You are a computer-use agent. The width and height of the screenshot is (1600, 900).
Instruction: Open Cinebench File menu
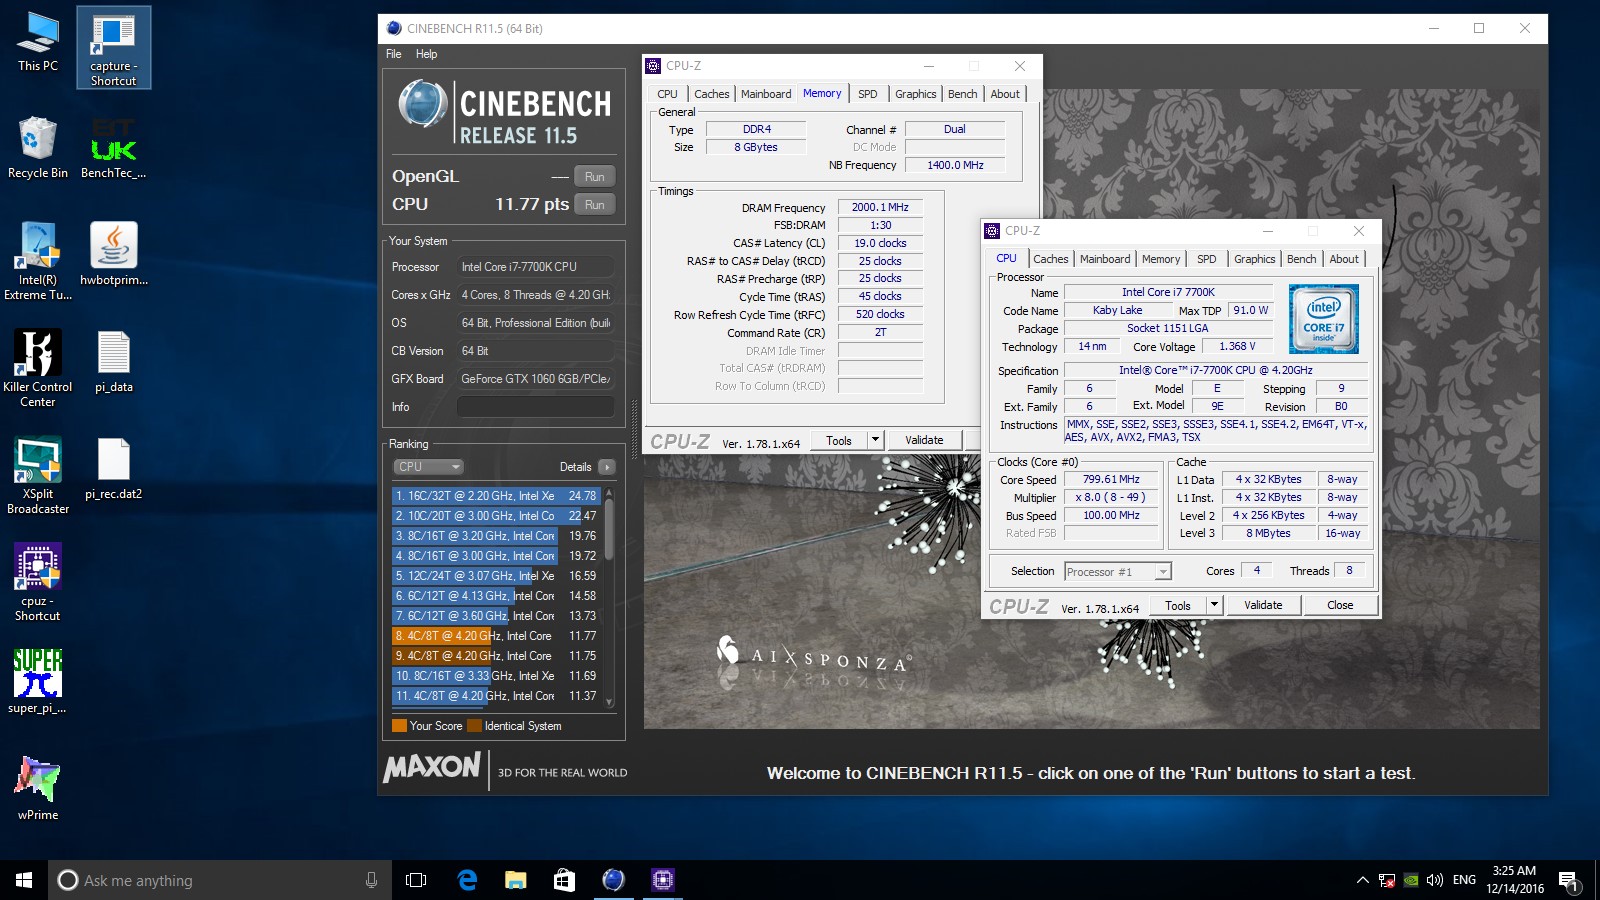(x=394, y=54)
